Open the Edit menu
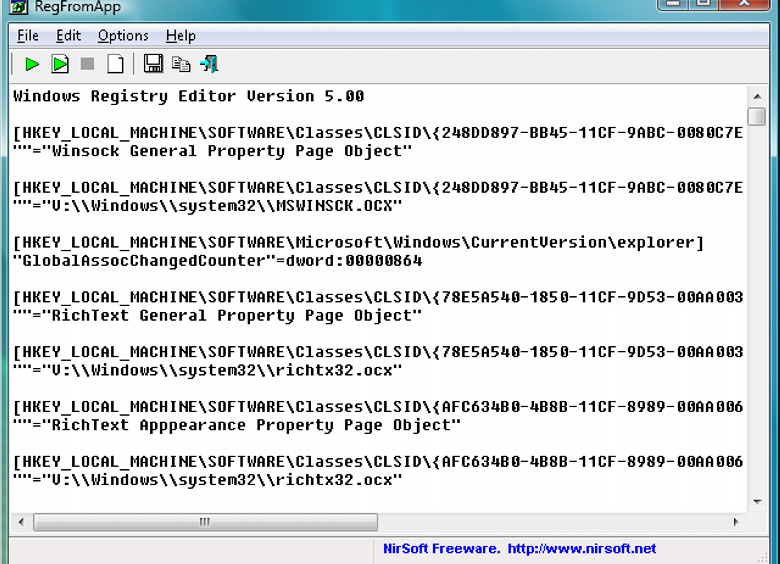 pyautogui.click(x=68, y=36)
